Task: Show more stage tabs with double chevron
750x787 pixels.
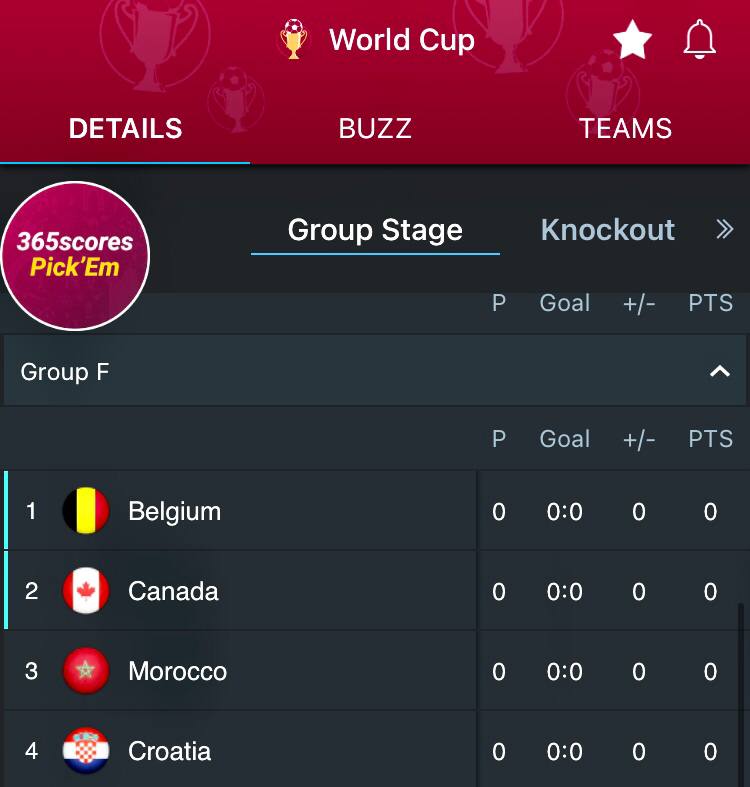Action: point(725,230)
